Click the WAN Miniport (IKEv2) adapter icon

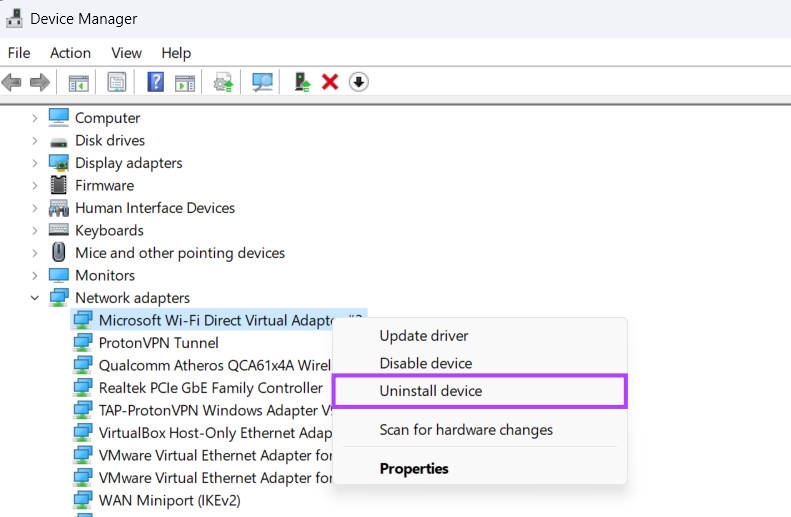(x=82, y=500)
